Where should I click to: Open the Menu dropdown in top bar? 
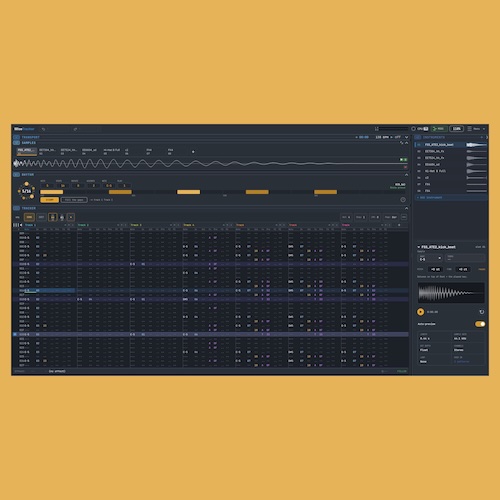point(477,129)
